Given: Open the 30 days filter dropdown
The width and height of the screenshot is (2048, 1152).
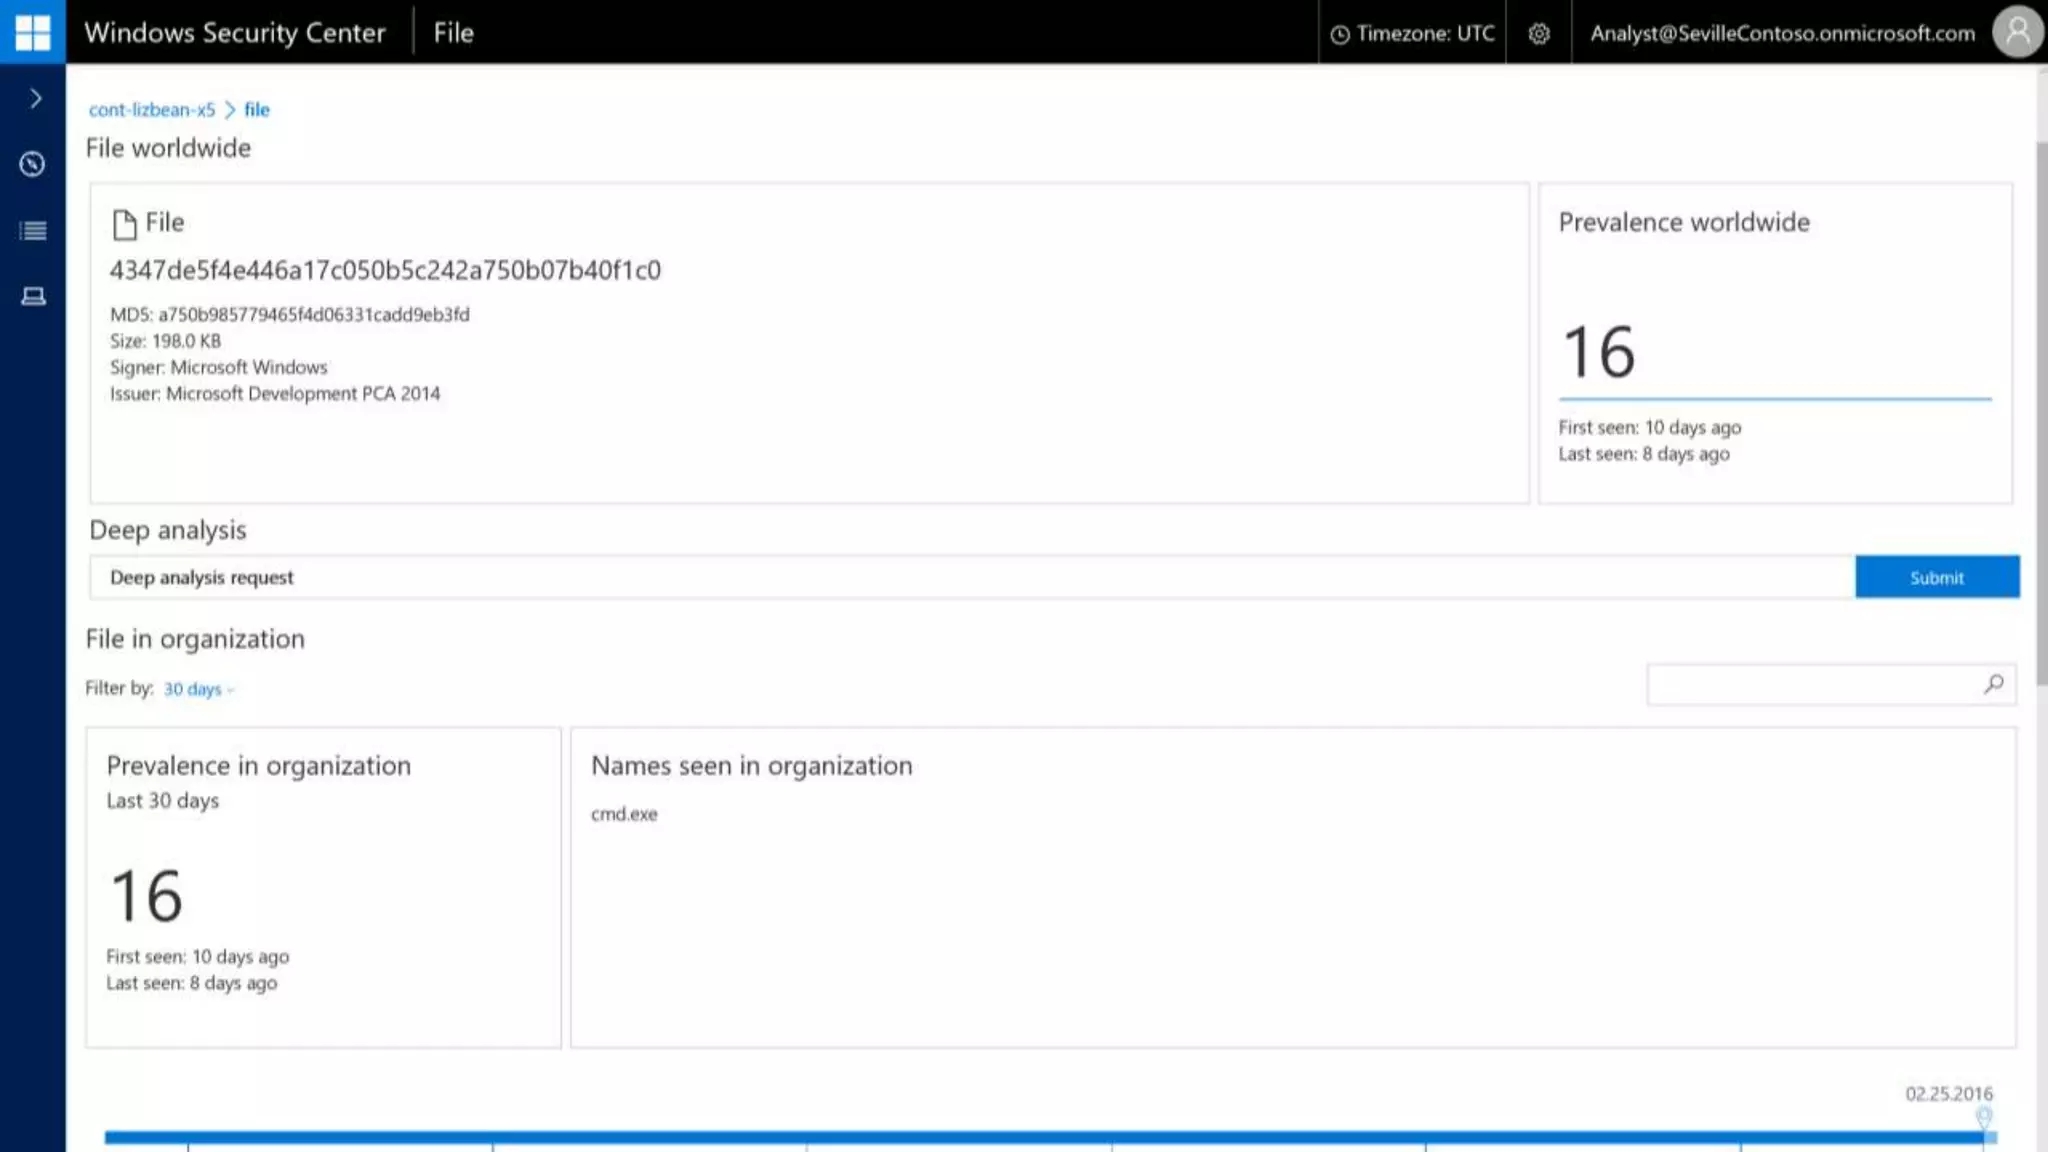Looking at the screenshot, I should 198,689.
